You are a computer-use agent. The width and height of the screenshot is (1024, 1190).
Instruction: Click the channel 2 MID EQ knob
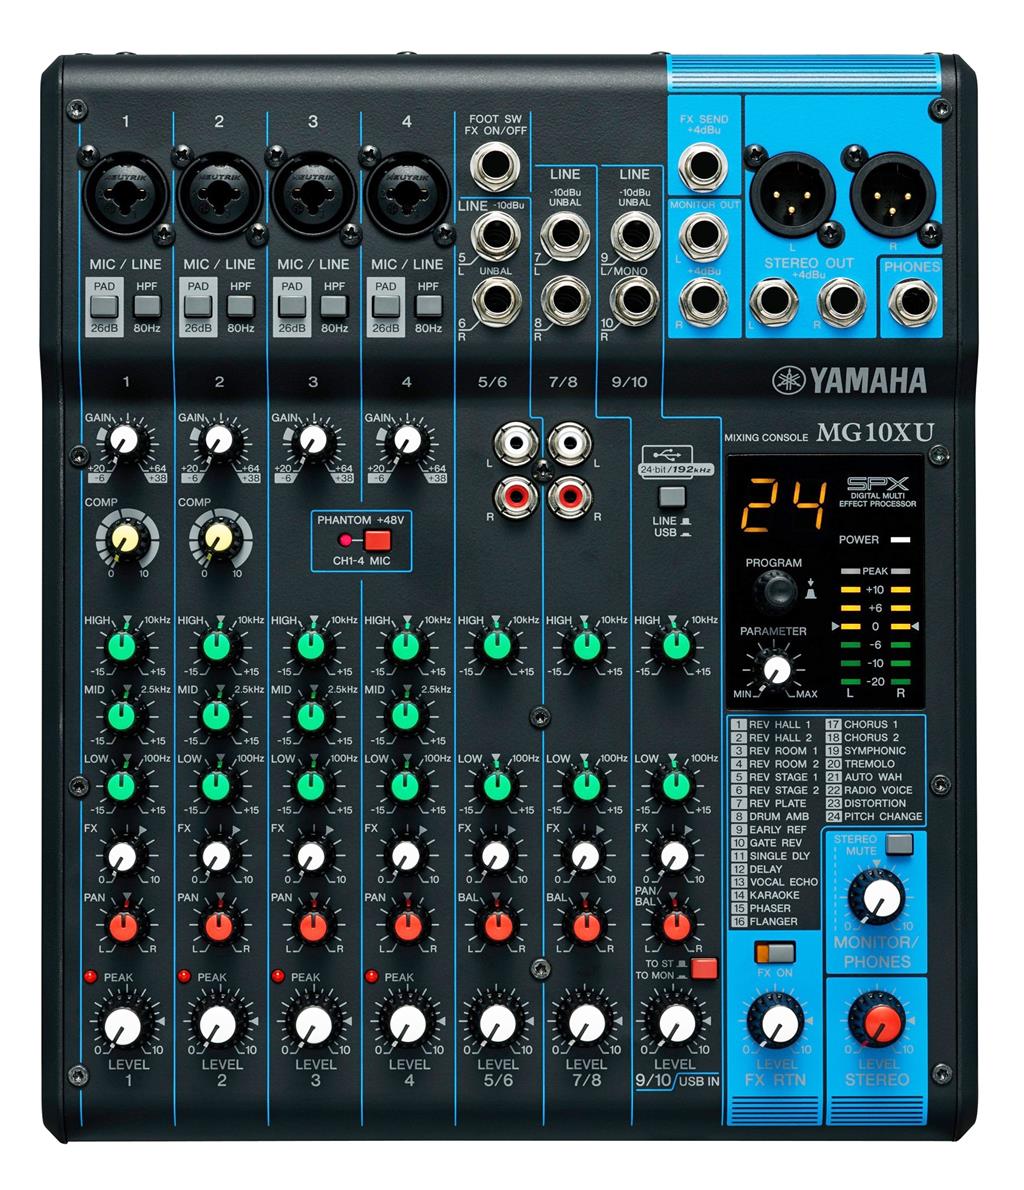point(216,716)
